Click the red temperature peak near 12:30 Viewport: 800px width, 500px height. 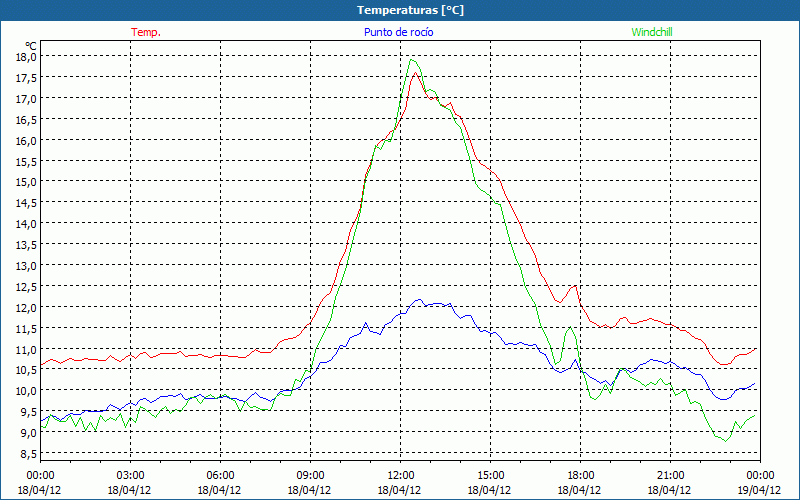(415, 72)
